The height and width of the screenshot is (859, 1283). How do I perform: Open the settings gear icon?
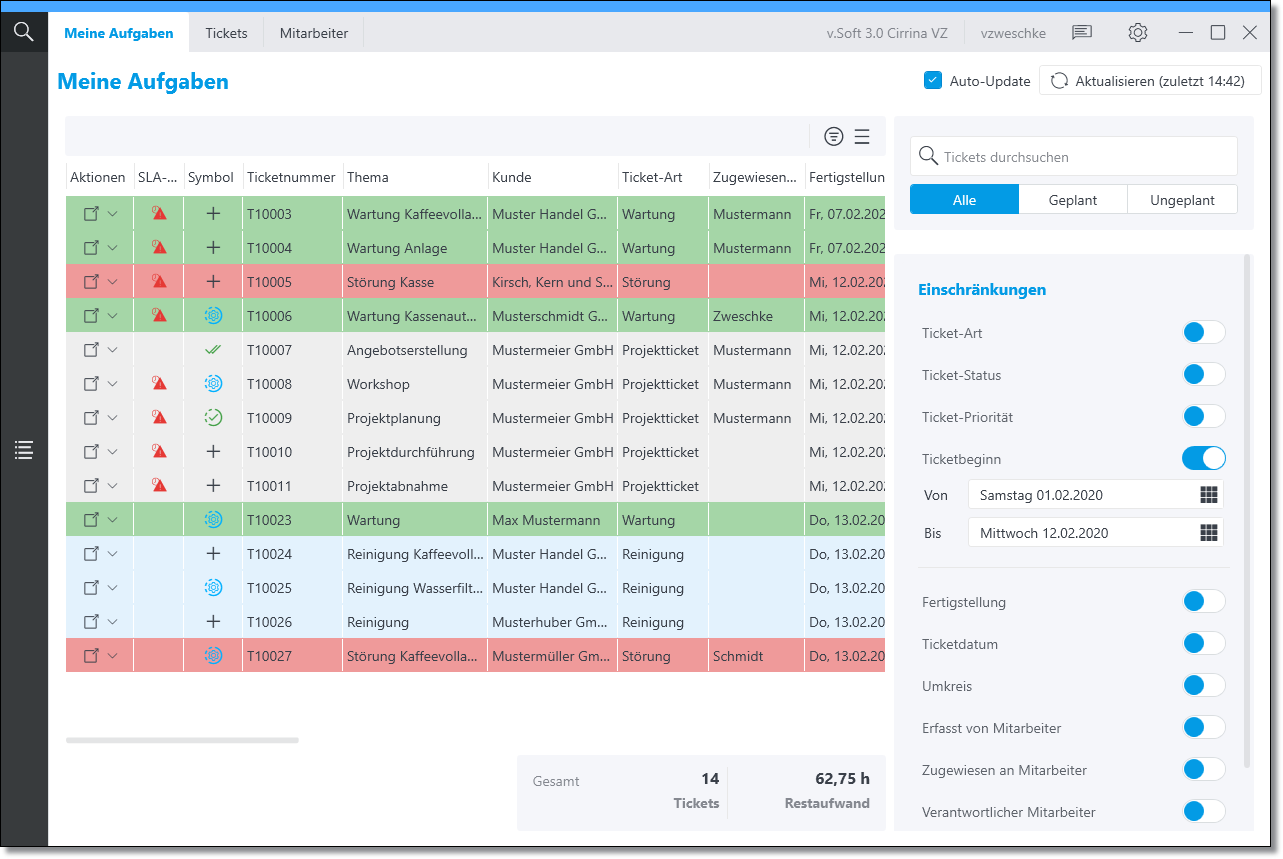click(x=1137, y=33)
